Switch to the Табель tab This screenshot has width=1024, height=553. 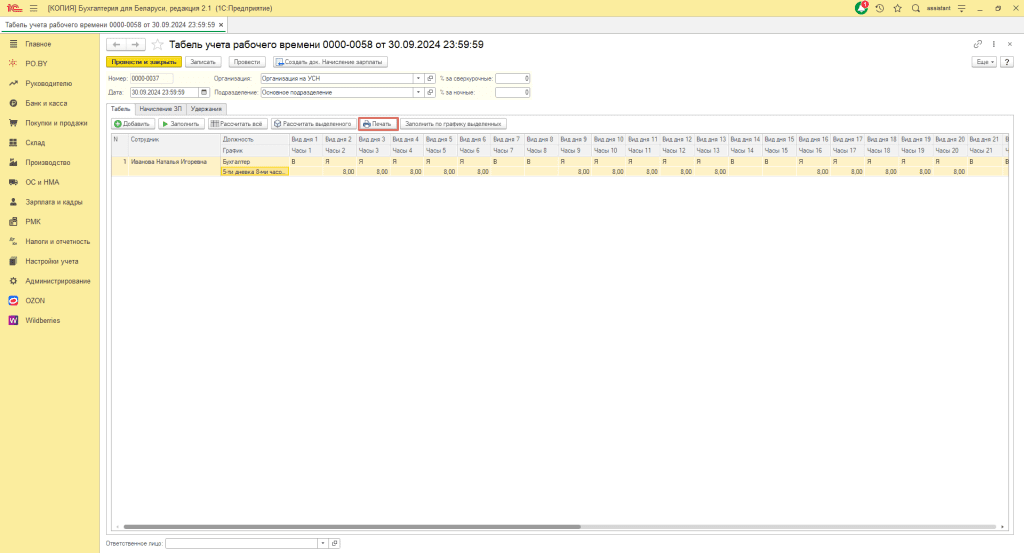coord(121,109)
